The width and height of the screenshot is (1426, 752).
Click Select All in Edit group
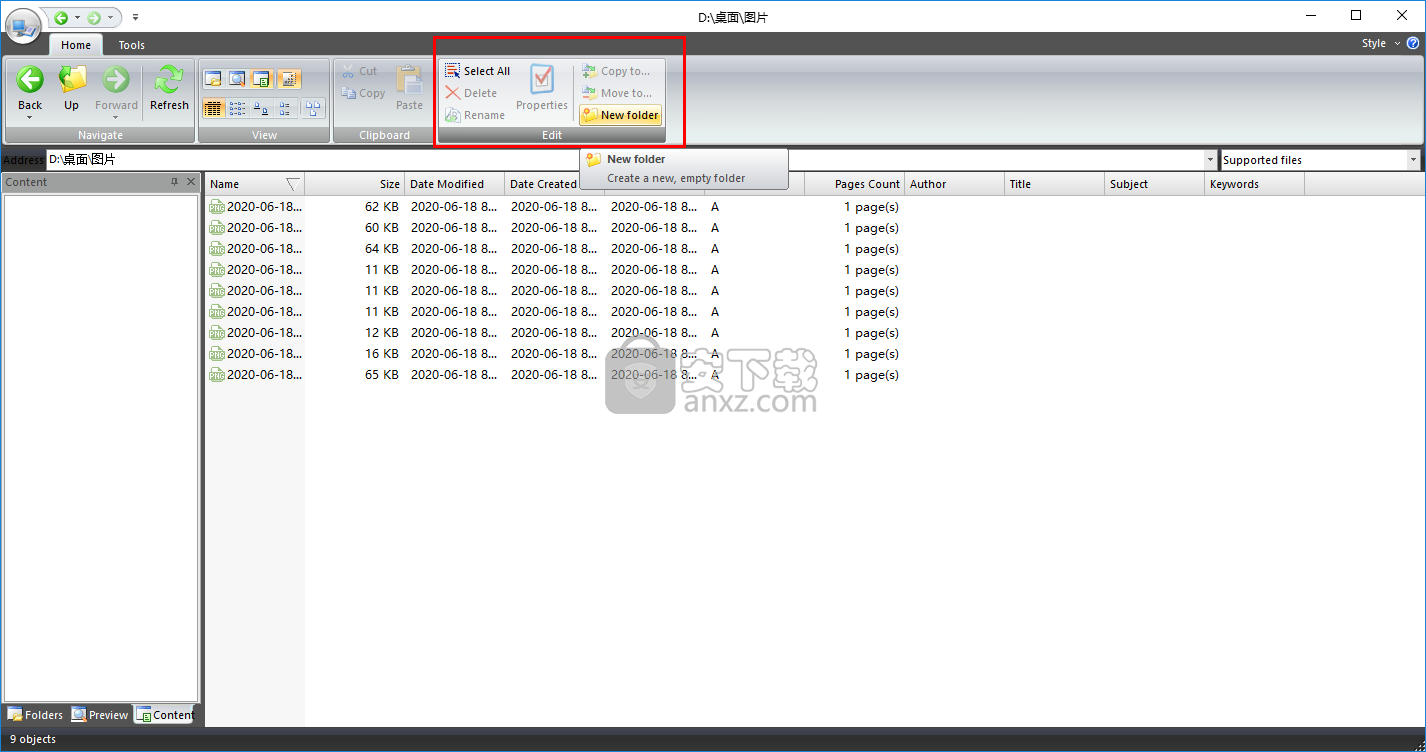(477, 71)
